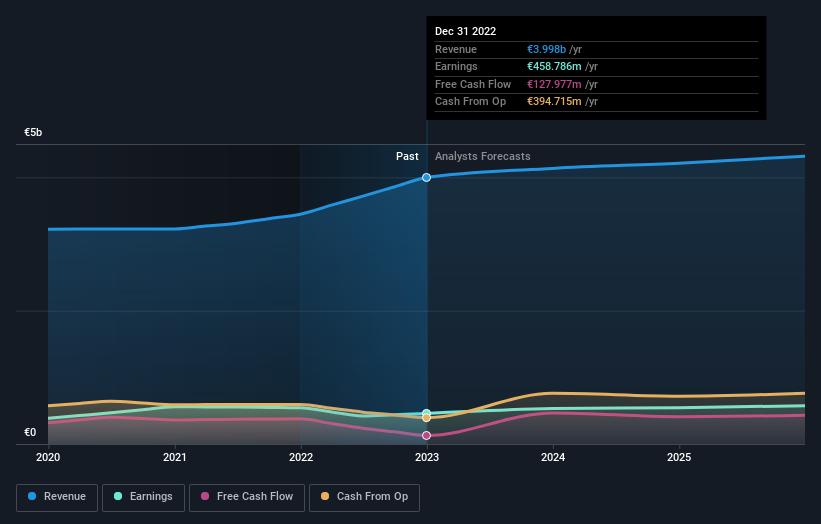Click the 2020 x-axis label
Viewport: 821px width, 524px height.
click(x=48, y=458)
